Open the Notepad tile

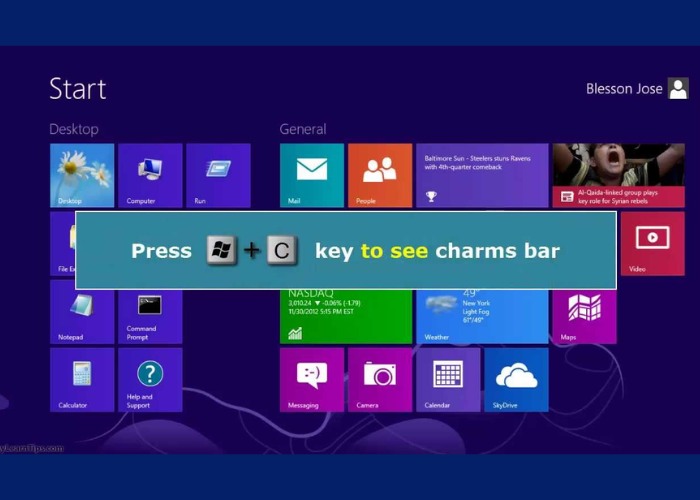82,312
